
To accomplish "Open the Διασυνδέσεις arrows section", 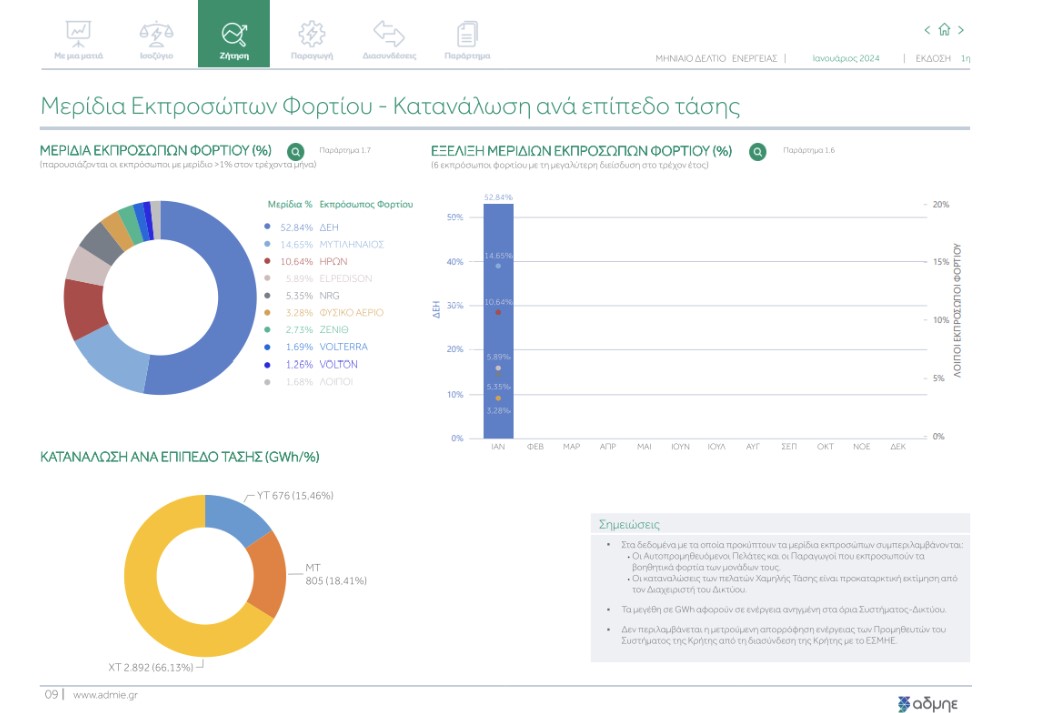I will [x=389, y=39].
